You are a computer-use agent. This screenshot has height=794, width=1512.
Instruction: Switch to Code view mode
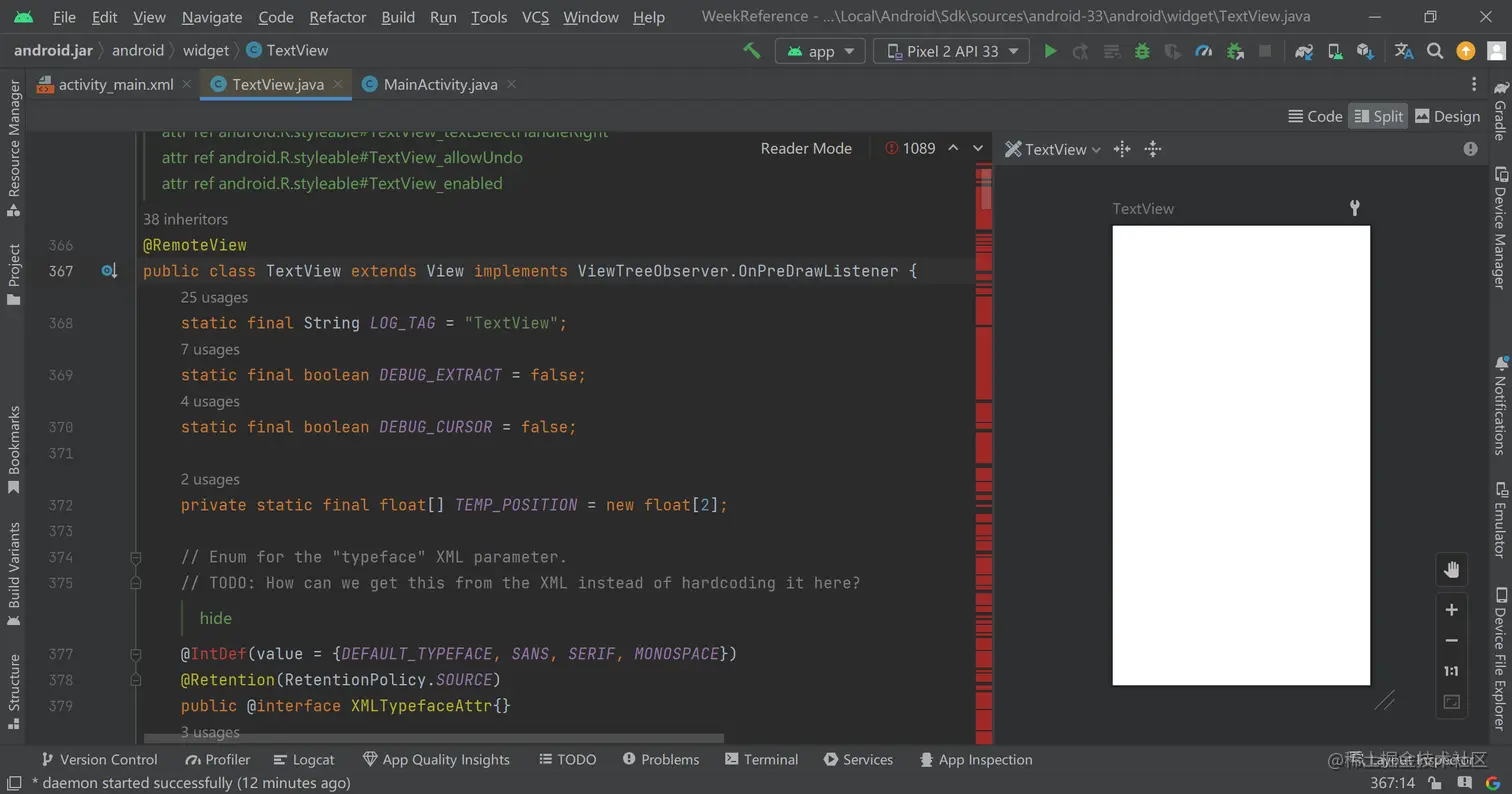pos(1315,116)
